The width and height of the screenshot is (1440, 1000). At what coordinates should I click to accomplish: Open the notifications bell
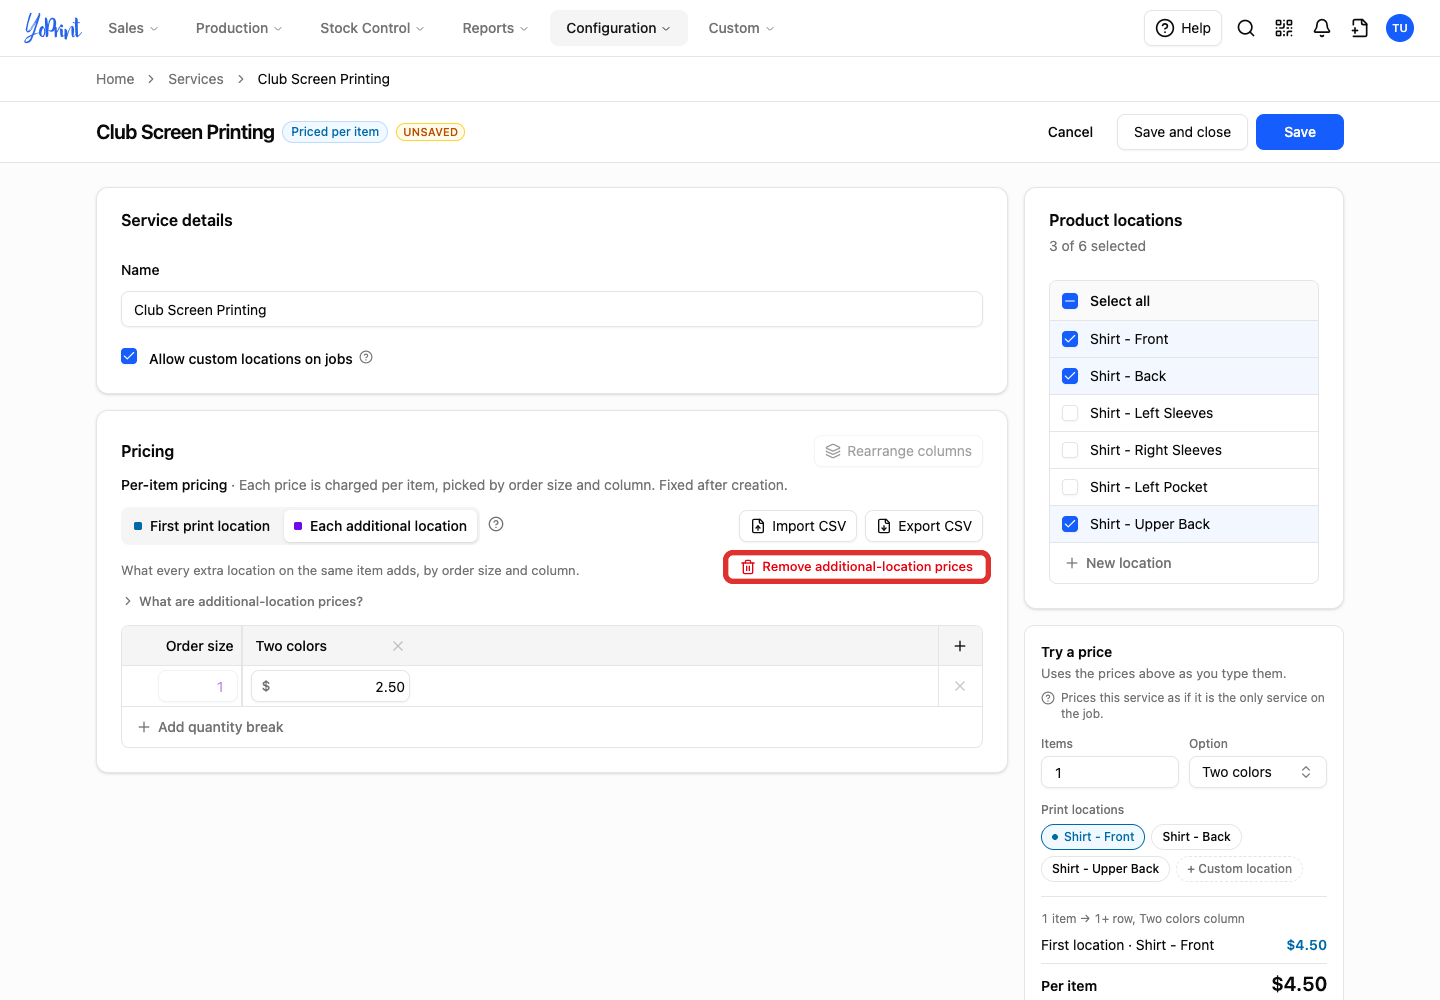1322,28
